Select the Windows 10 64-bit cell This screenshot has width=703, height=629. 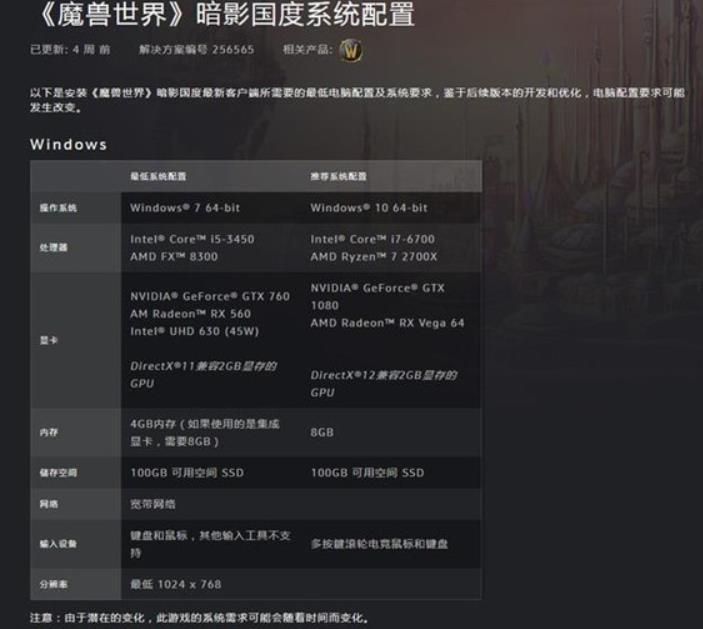[x=369, y=208]
